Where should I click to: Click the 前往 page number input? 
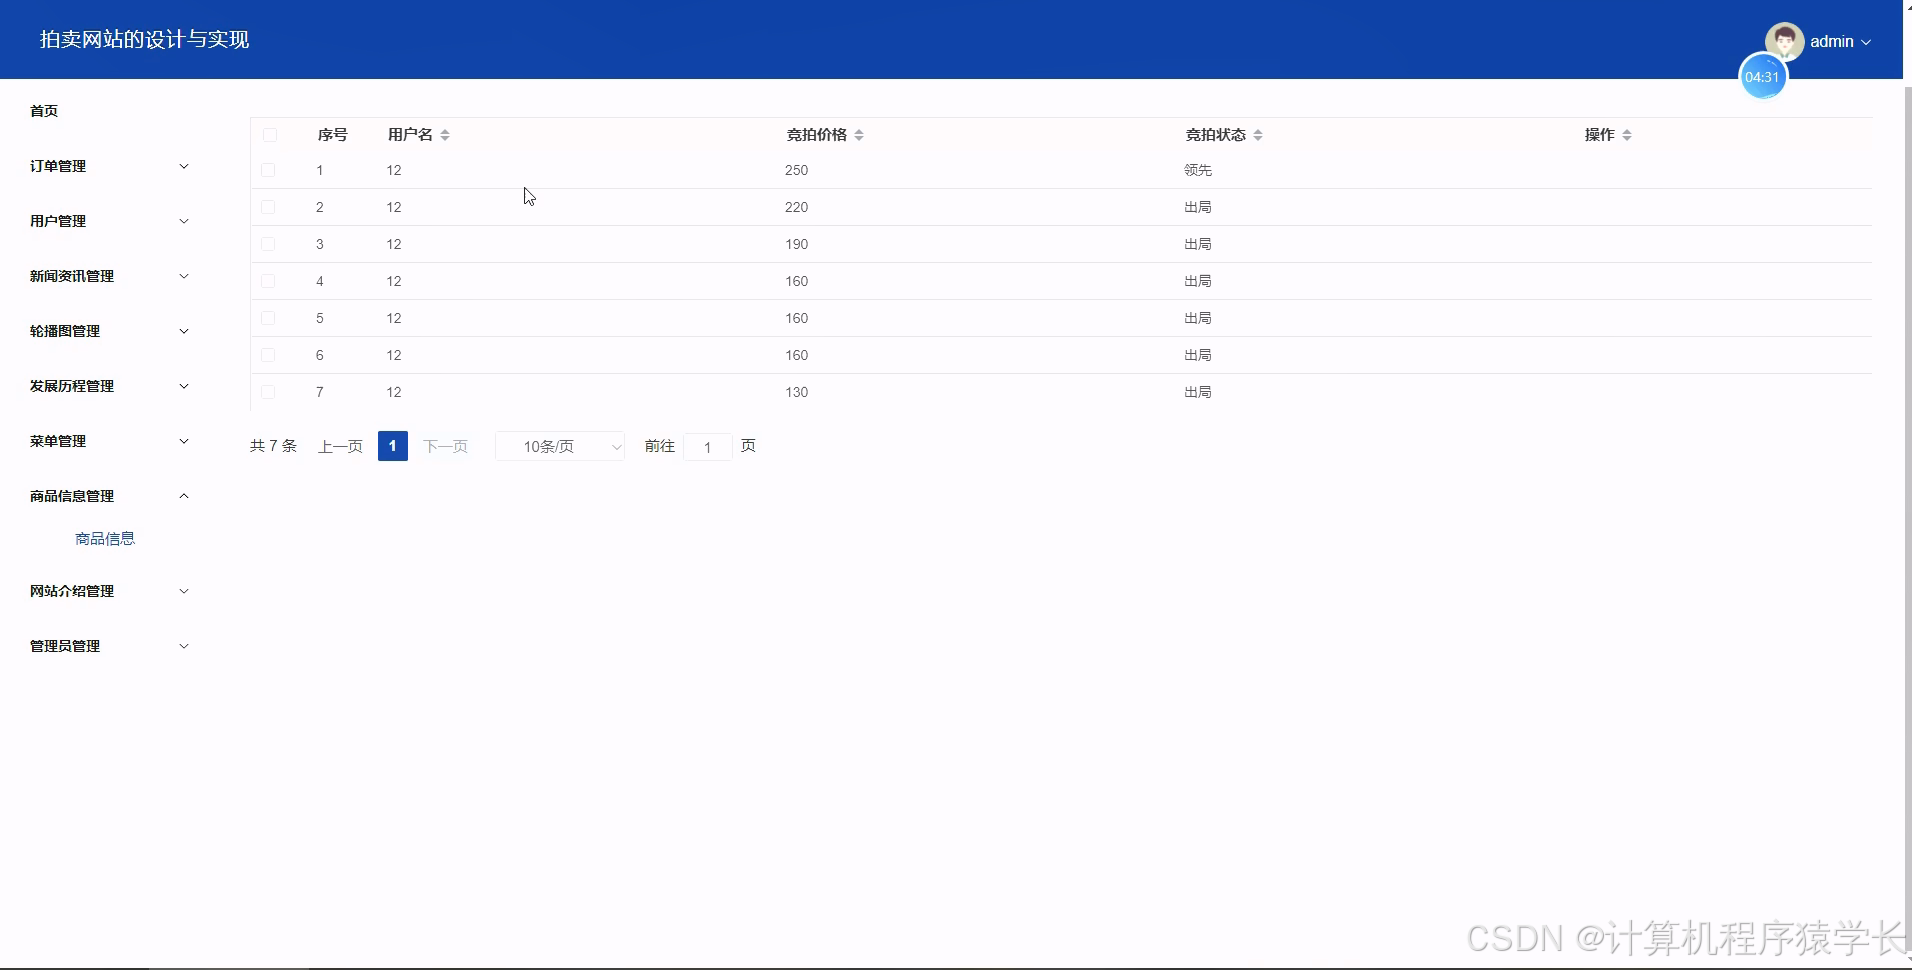(708, 447)
